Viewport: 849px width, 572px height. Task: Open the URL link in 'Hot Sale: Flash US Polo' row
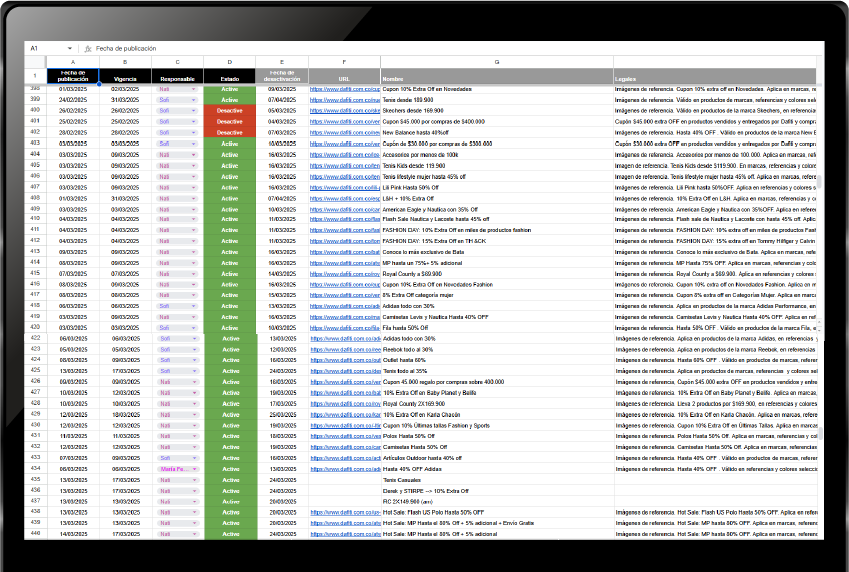click(345, 512)
